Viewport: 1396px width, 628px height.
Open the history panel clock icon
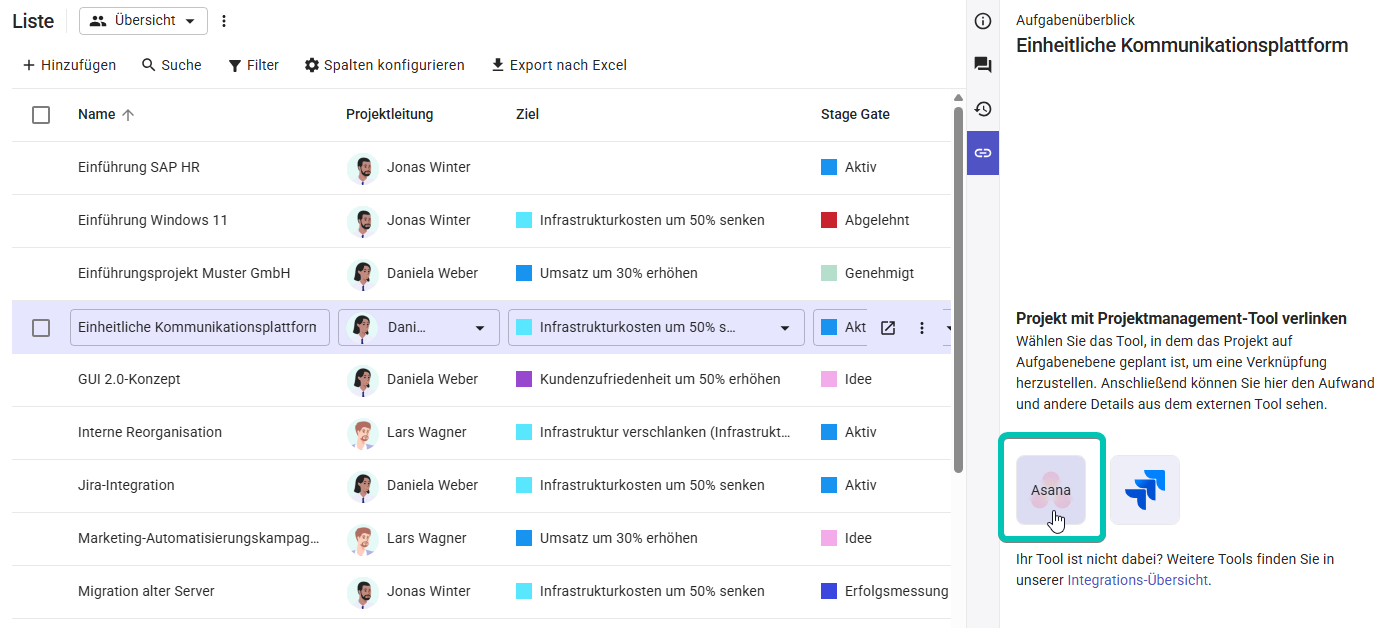tap(983, 109)
